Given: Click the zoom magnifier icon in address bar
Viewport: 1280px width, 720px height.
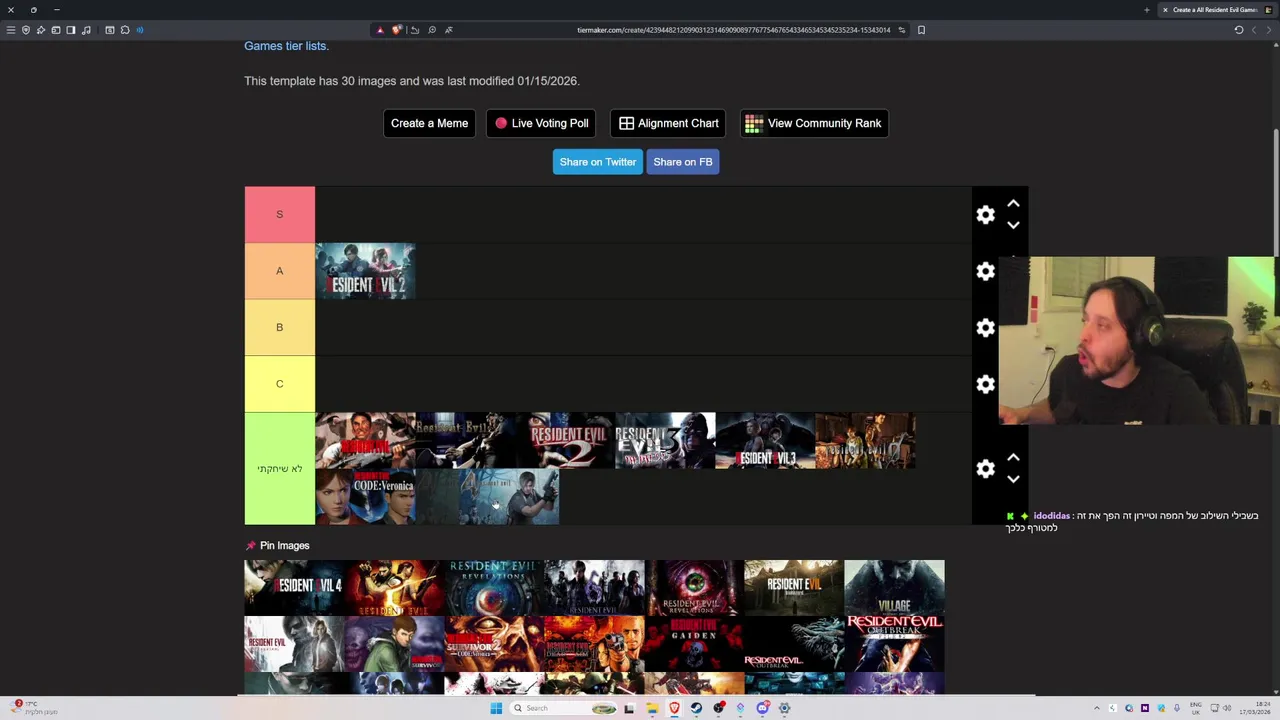Looking at the screenshot, I should [432, 30].
